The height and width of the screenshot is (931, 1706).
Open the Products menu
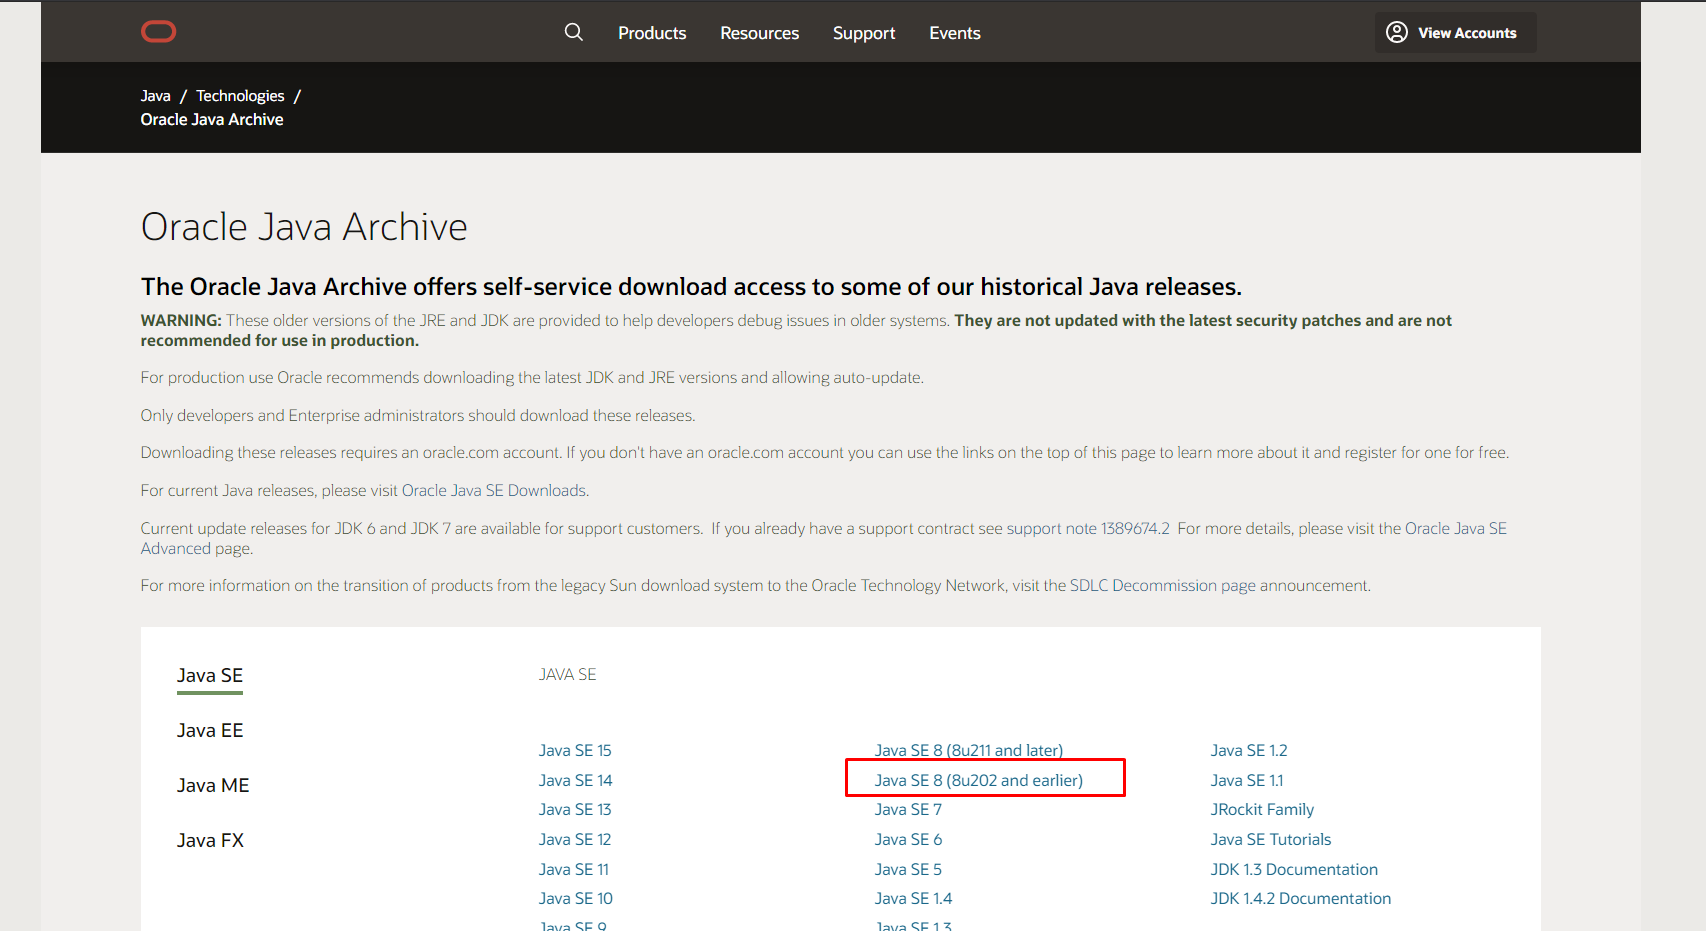click(x=652, y=33)
